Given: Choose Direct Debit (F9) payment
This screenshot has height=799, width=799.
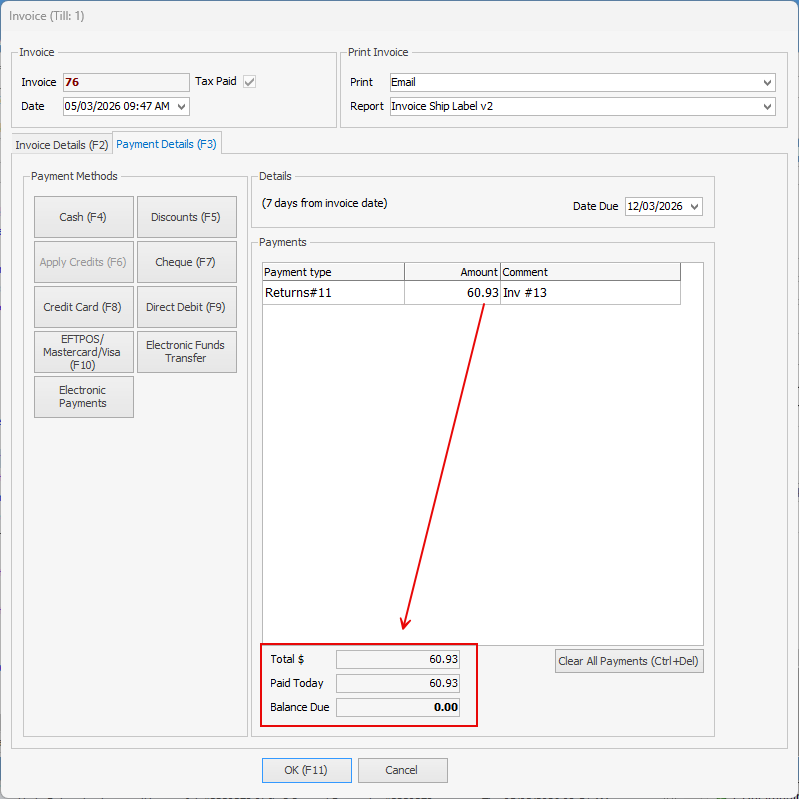Looking at the screenshot, I should (187, 307).
